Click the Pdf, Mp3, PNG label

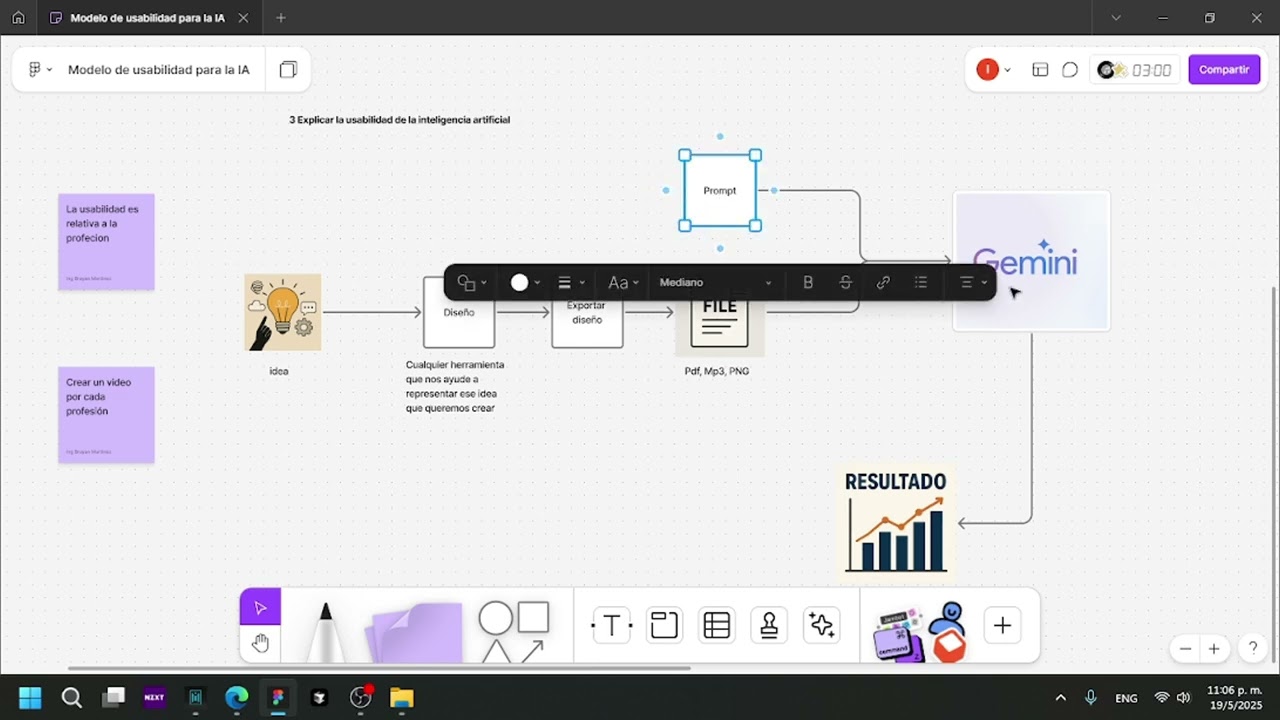coord(717,371)
